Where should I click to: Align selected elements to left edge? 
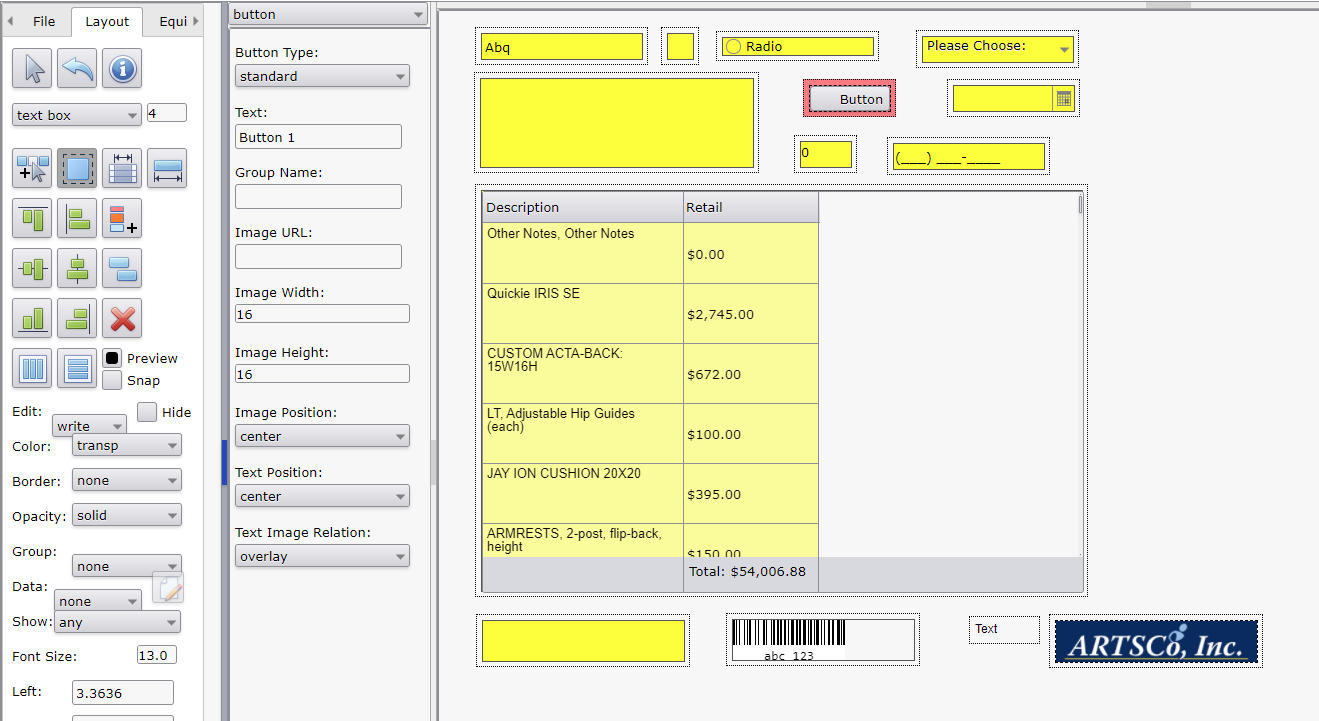pyautogui.click(x=77, y=218)
